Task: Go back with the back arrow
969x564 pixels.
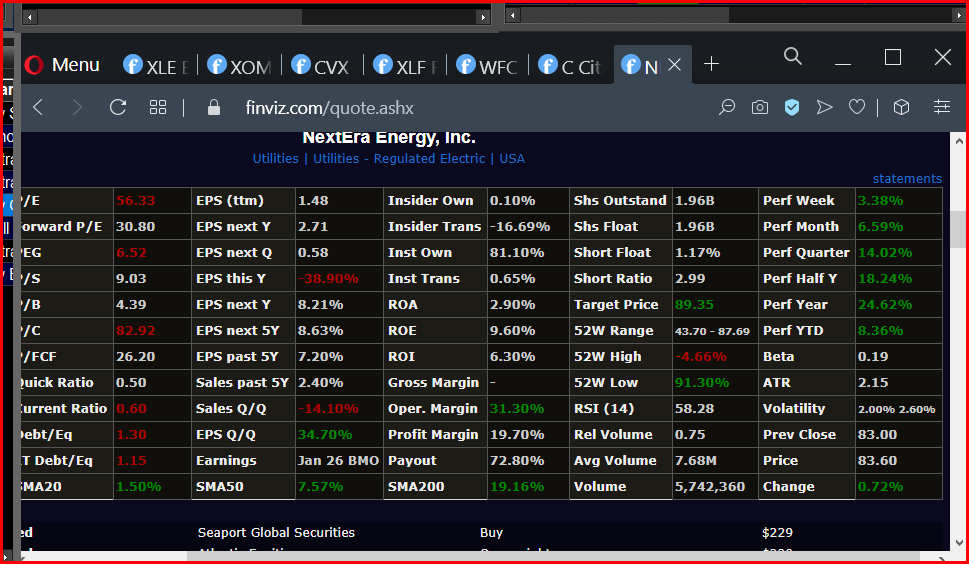Action: [x=38, y=107]
